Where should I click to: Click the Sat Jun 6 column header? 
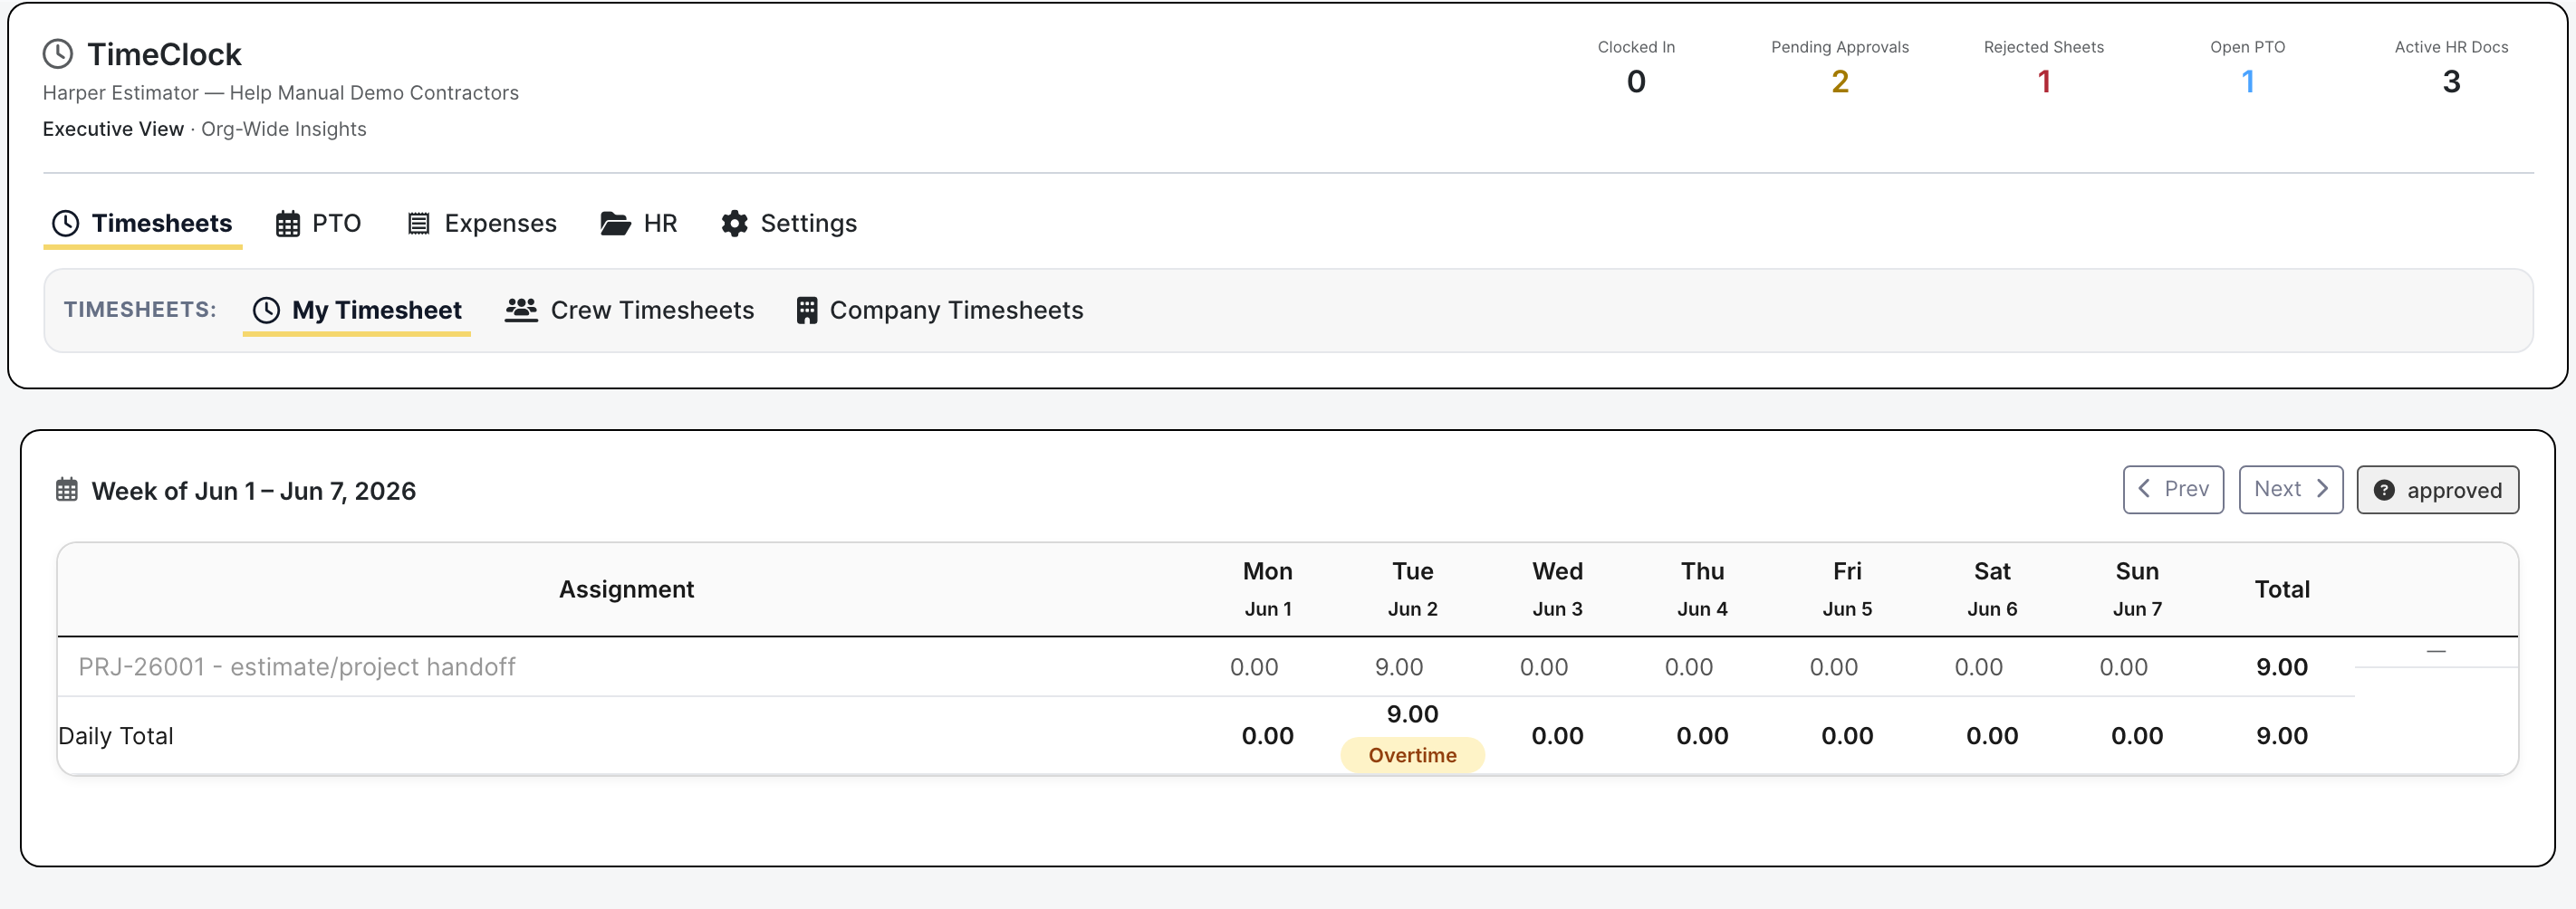[1992, 589]
